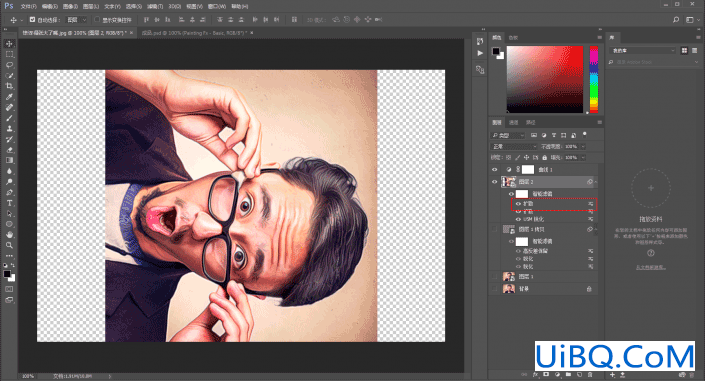Select the Brush tool
The height and width of the screenshot is (381, 705).
[x=9, y=118]
